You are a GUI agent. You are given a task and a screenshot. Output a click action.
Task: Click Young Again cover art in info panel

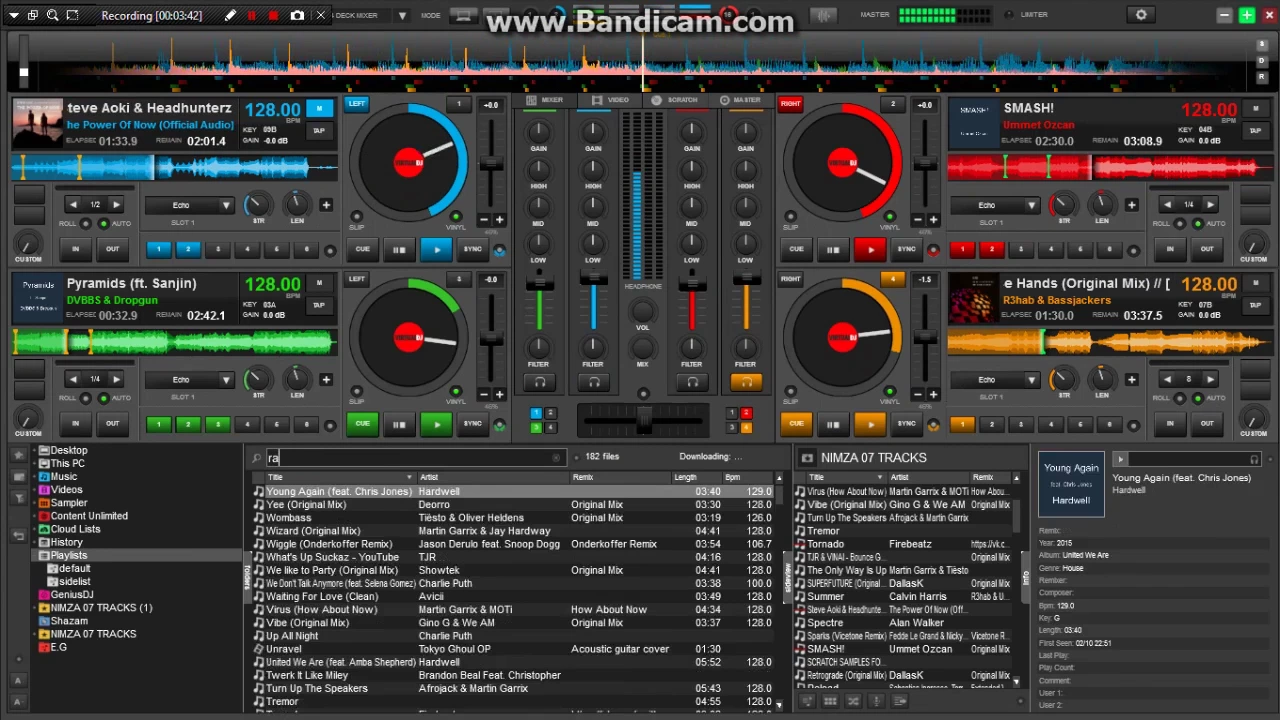point(1071,484)
